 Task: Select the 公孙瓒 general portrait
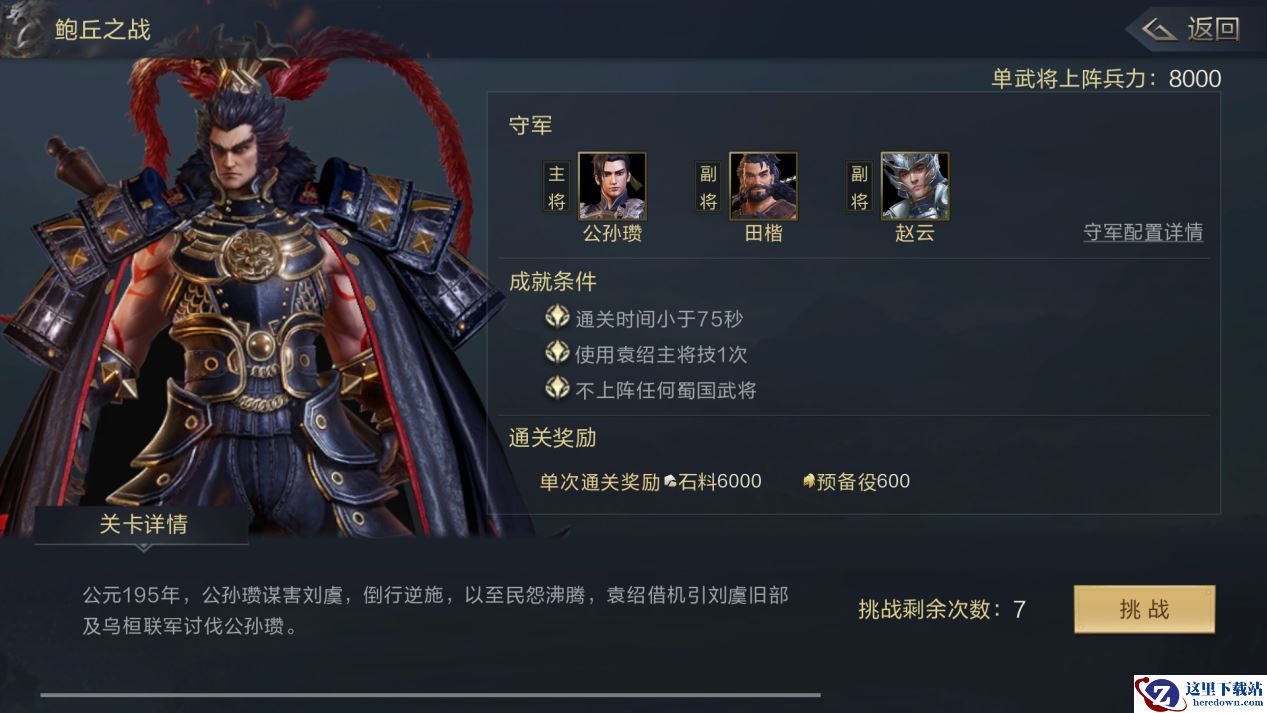612,186
